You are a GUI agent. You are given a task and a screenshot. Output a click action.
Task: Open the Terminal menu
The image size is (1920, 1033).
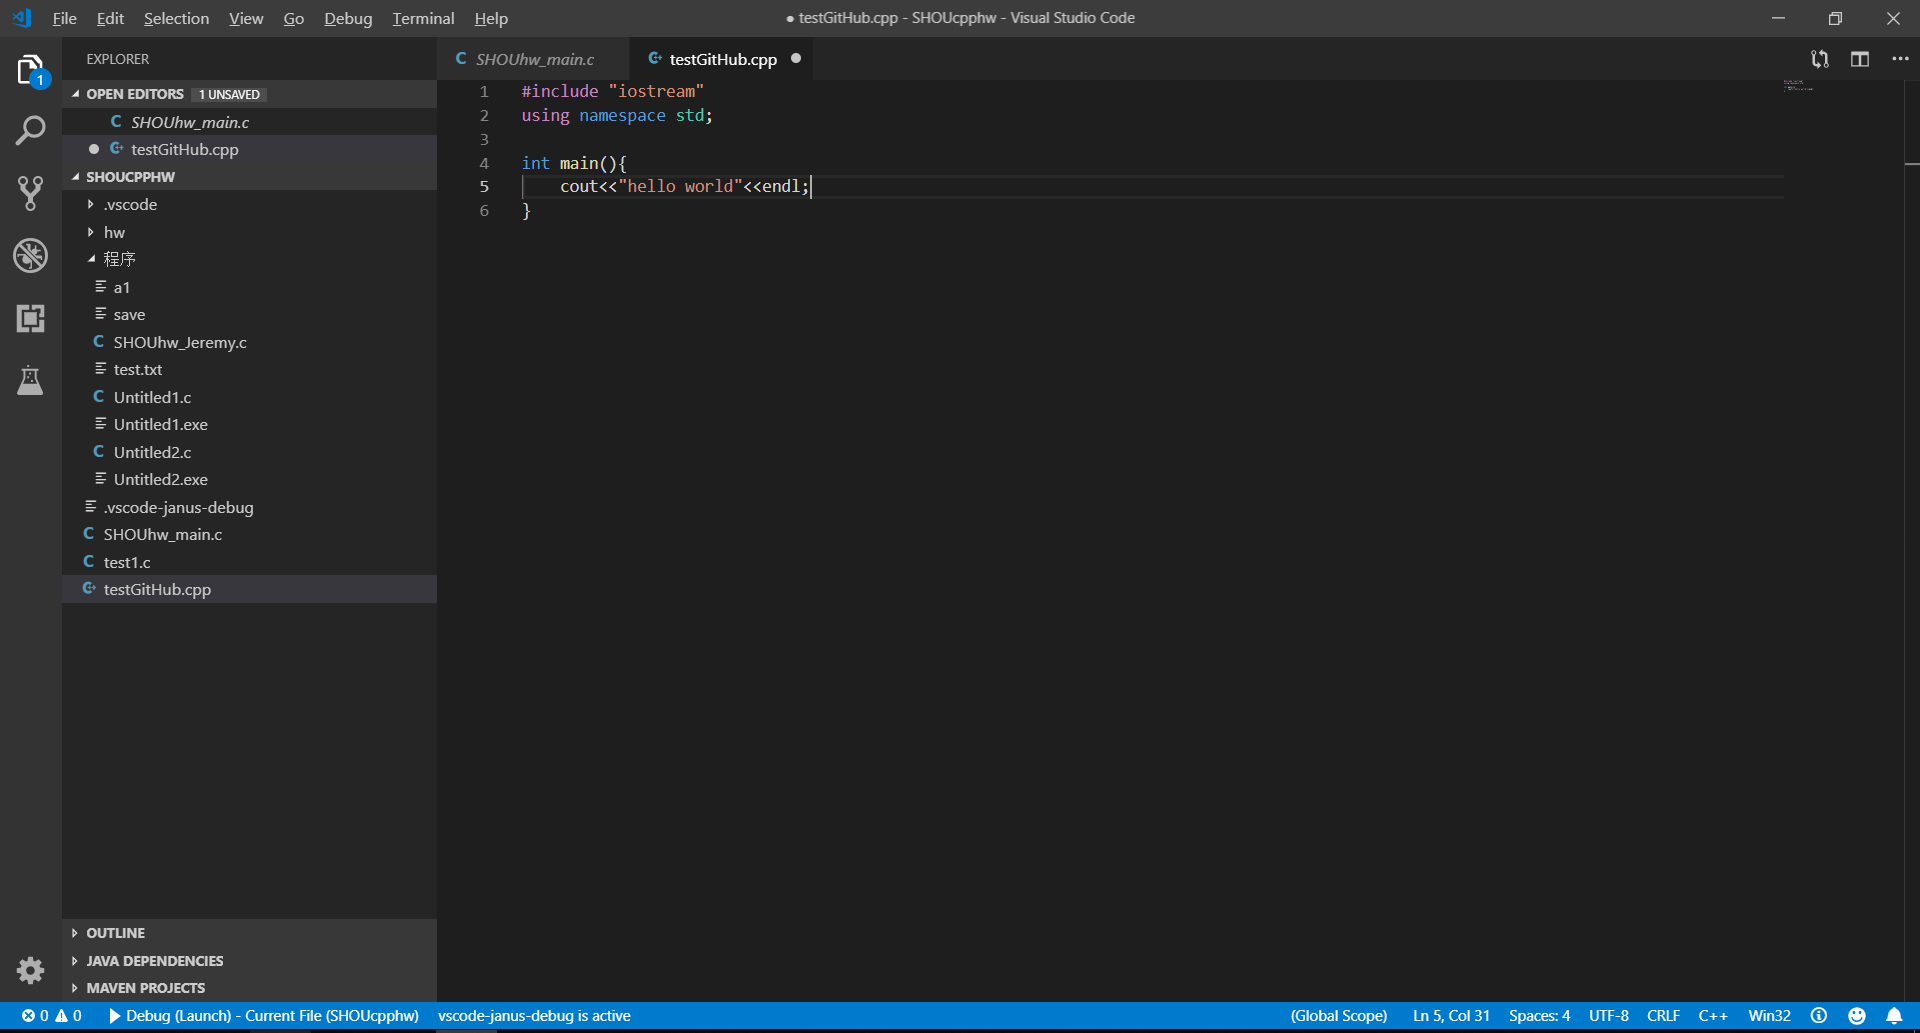click(x=423, y=18)
